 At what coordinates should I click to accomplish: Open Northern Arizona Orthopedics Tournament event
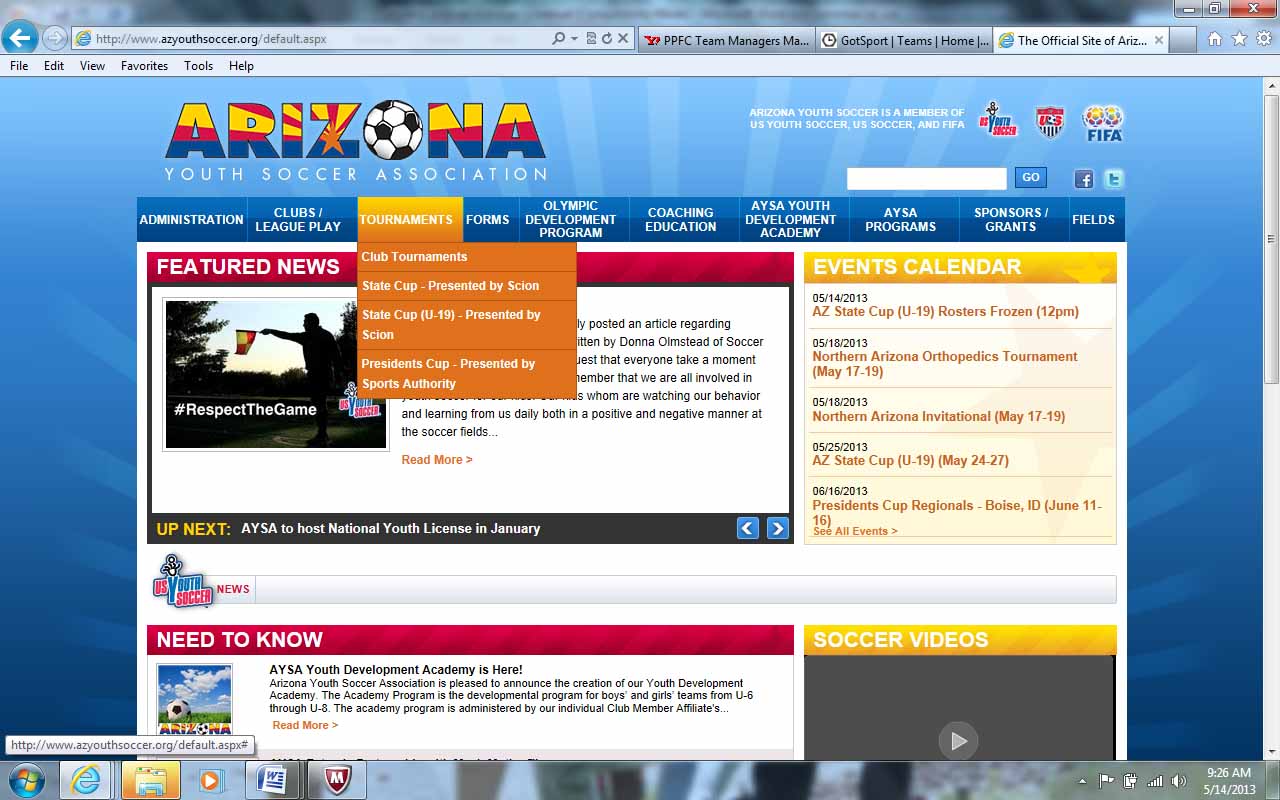coord(945,364)
